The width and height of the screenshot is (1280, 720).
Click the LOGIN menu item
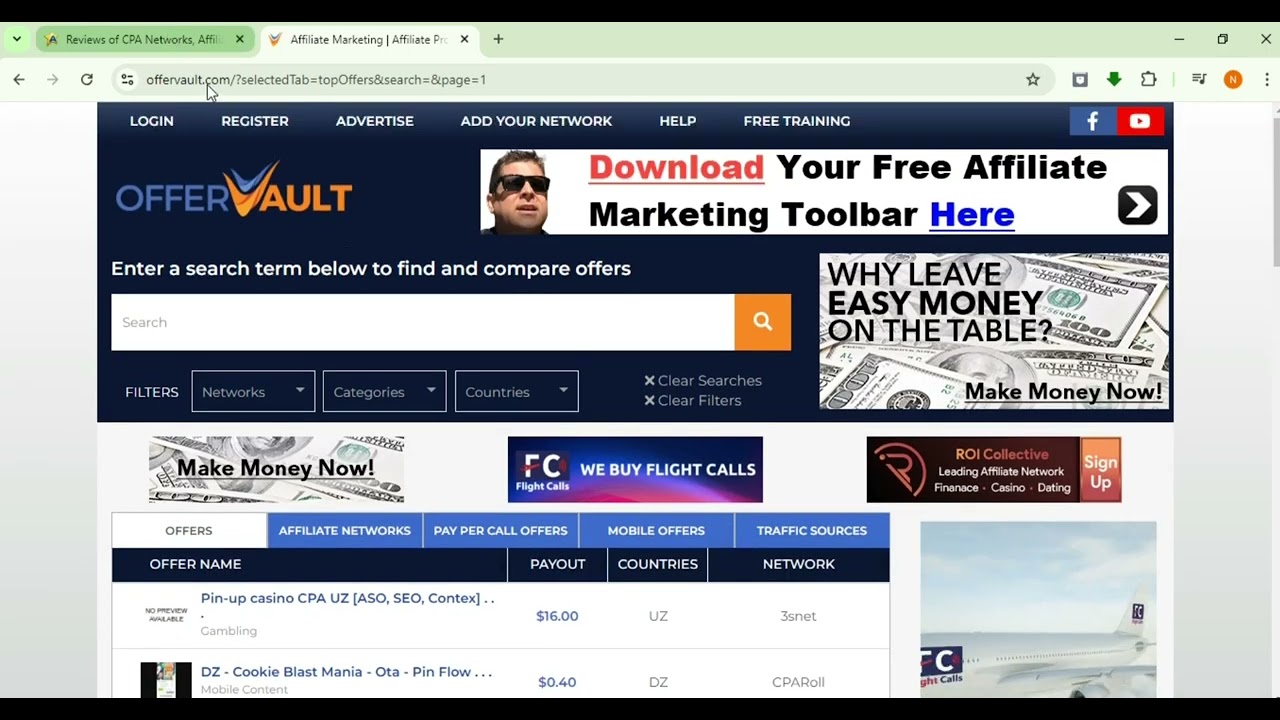[152, 121]
